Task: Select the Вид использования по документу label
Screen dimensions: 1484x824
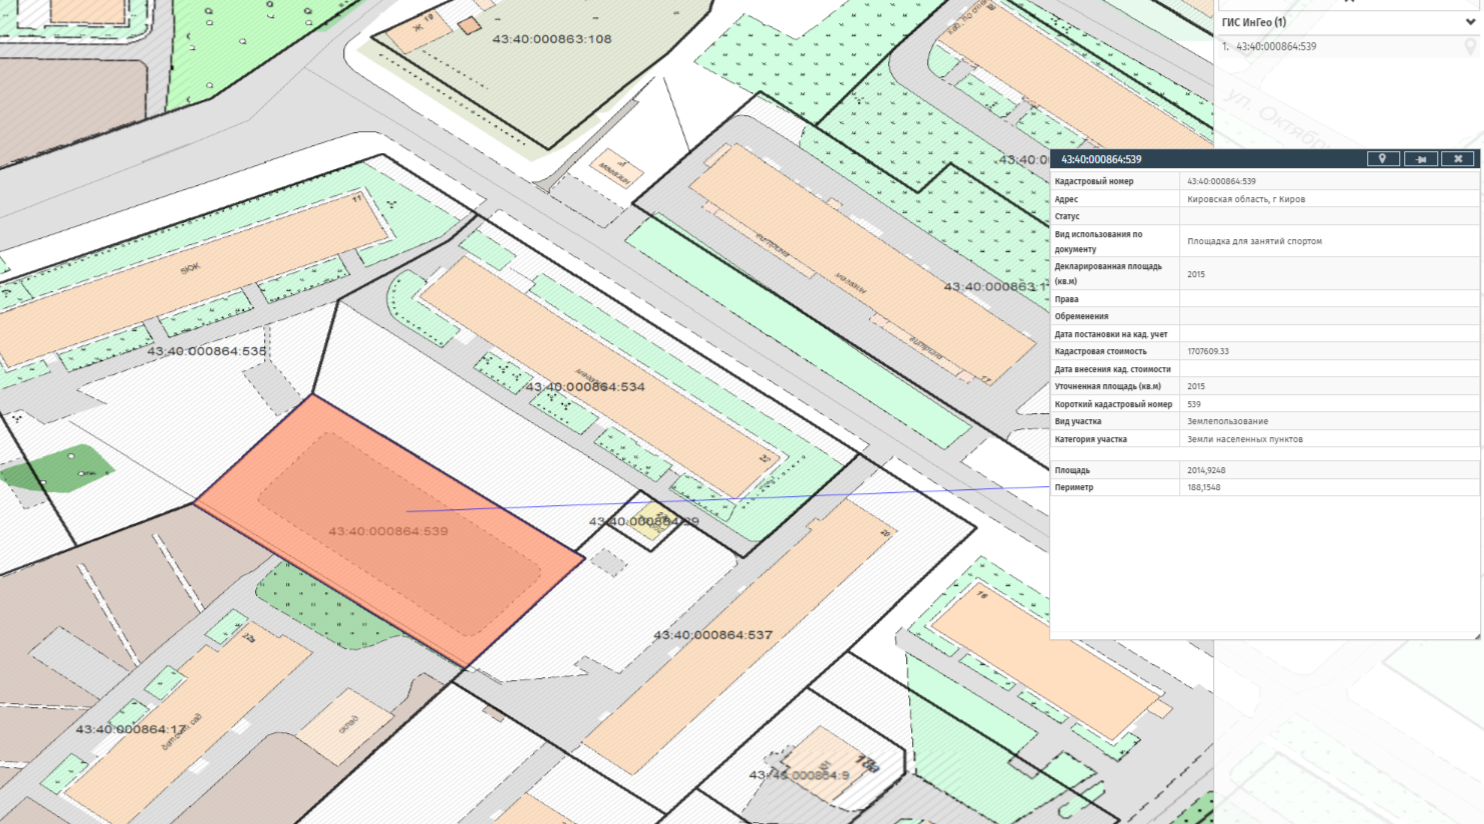Action: click(x=1098, y=241)
